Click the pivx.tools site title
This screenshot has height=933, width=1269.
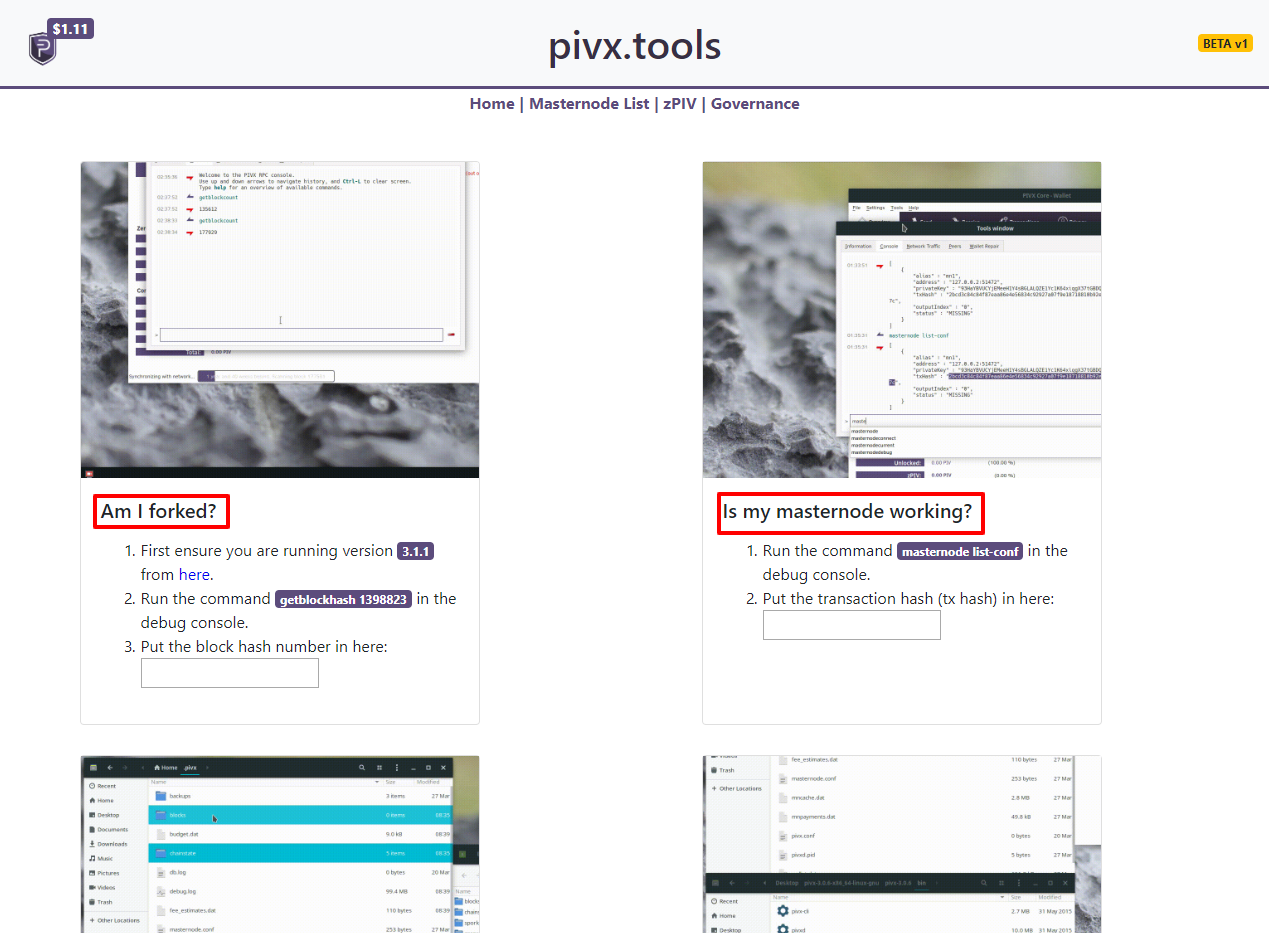[634, 46]
